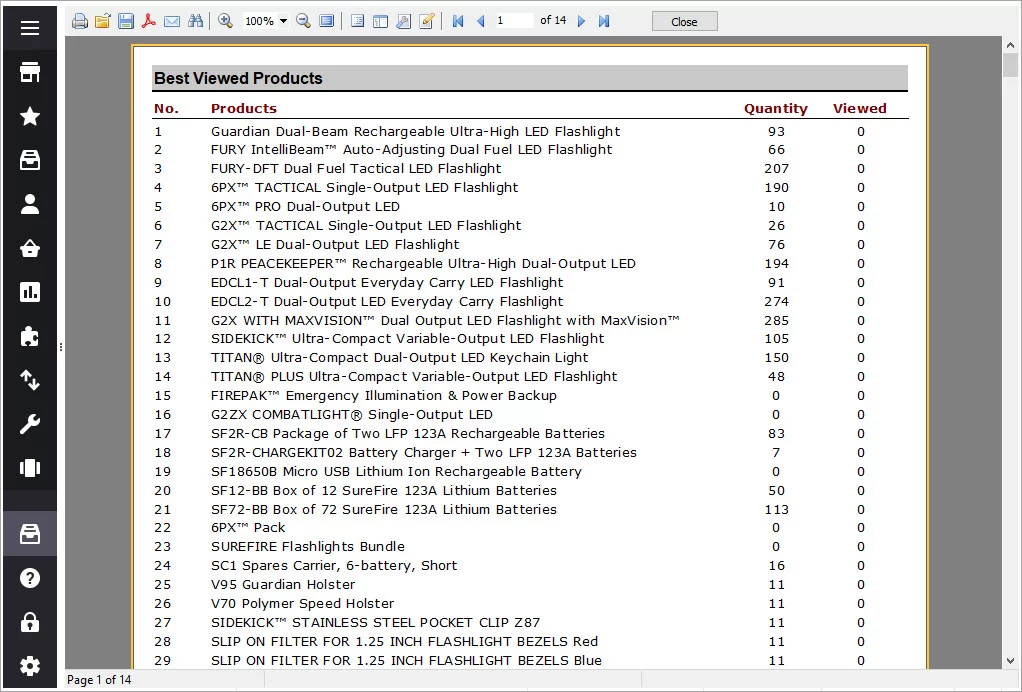Click the Viewed column header

[x=860, y=109]
